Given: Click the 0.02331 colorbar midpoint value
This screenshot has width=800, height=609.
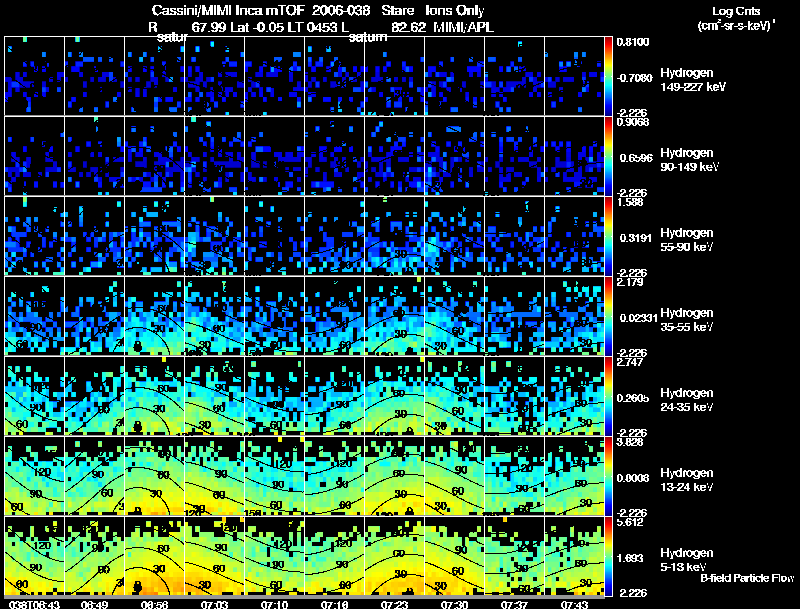Looking at the screenshot, I should [638, 318].
